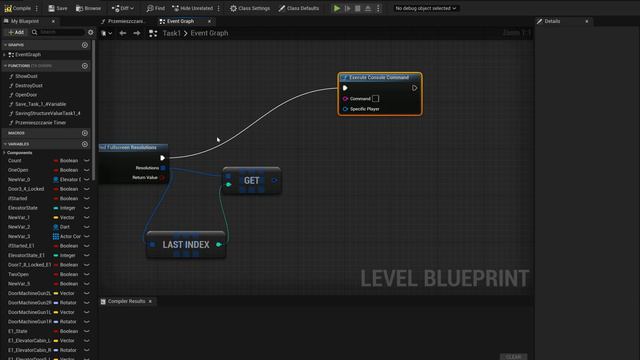Expand the Components category
The image size is (640, 360).
click(x=4, y=153)
